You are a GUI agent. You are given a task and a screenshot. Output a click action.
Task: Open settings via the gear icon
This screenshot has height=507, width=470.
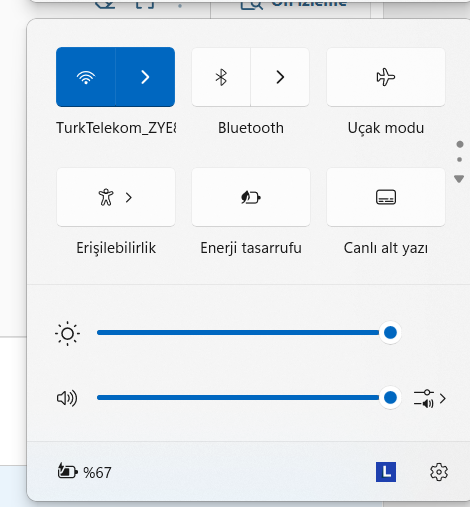tap(439, 472)
